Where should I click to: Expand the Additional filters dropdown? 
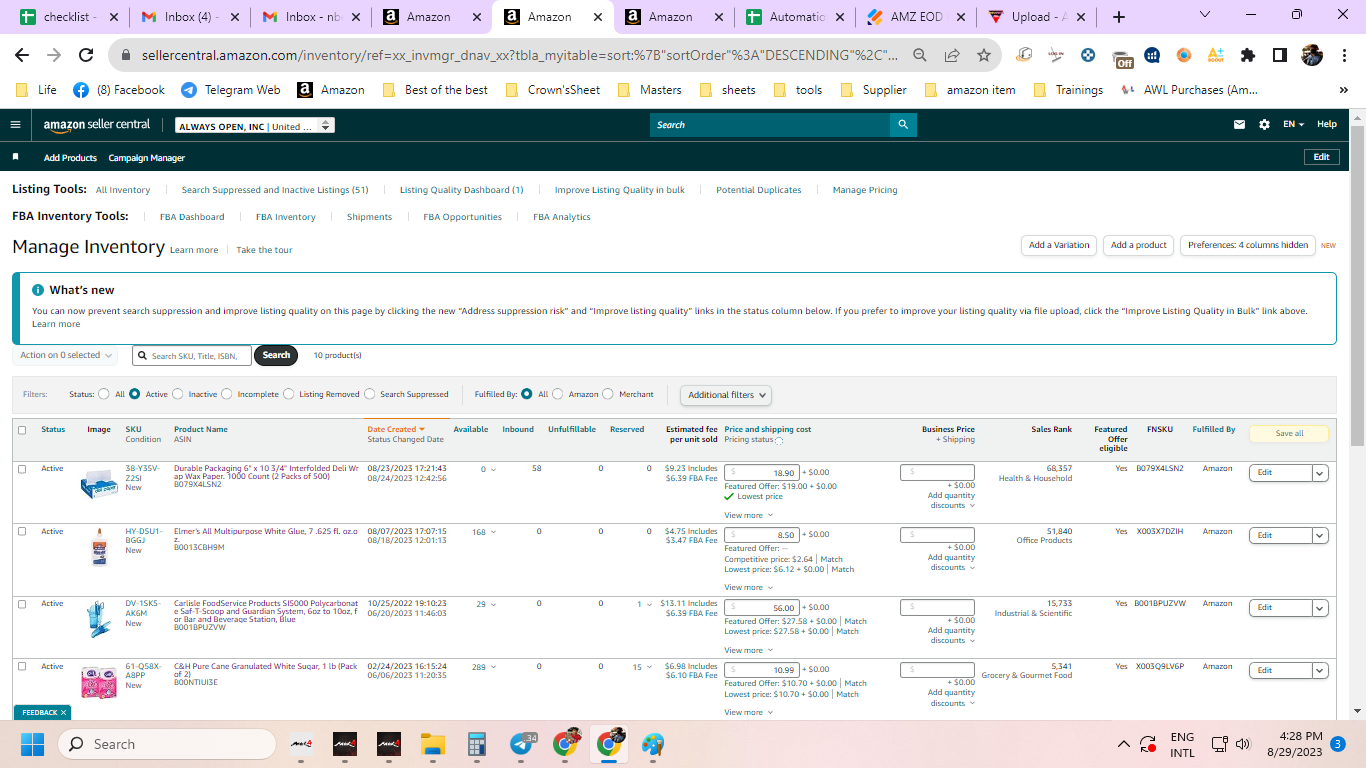(726, 395)
